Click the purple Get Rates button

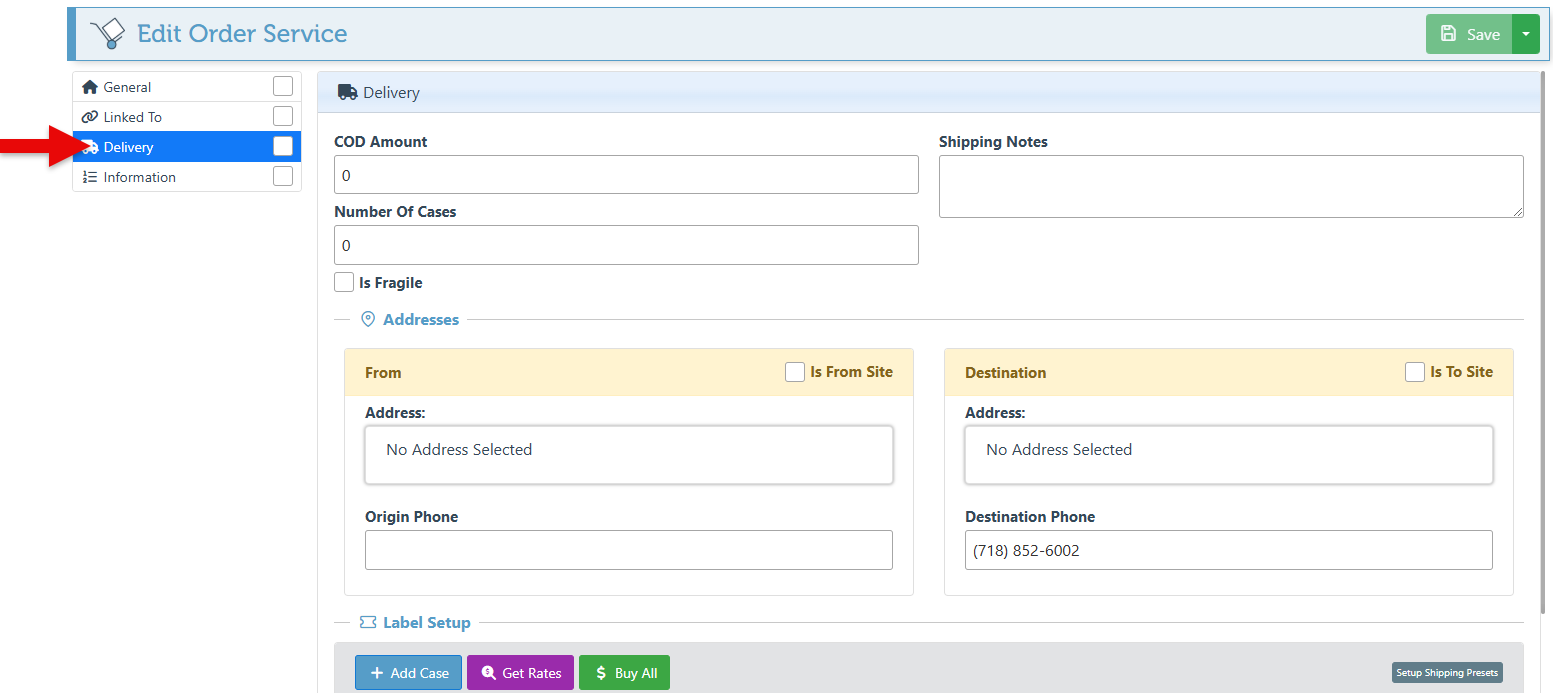click(521, 673)
